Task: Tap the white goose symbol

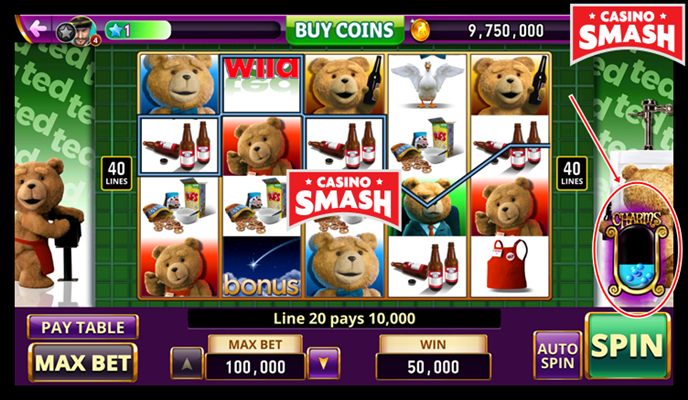Action: coord(427,83)
